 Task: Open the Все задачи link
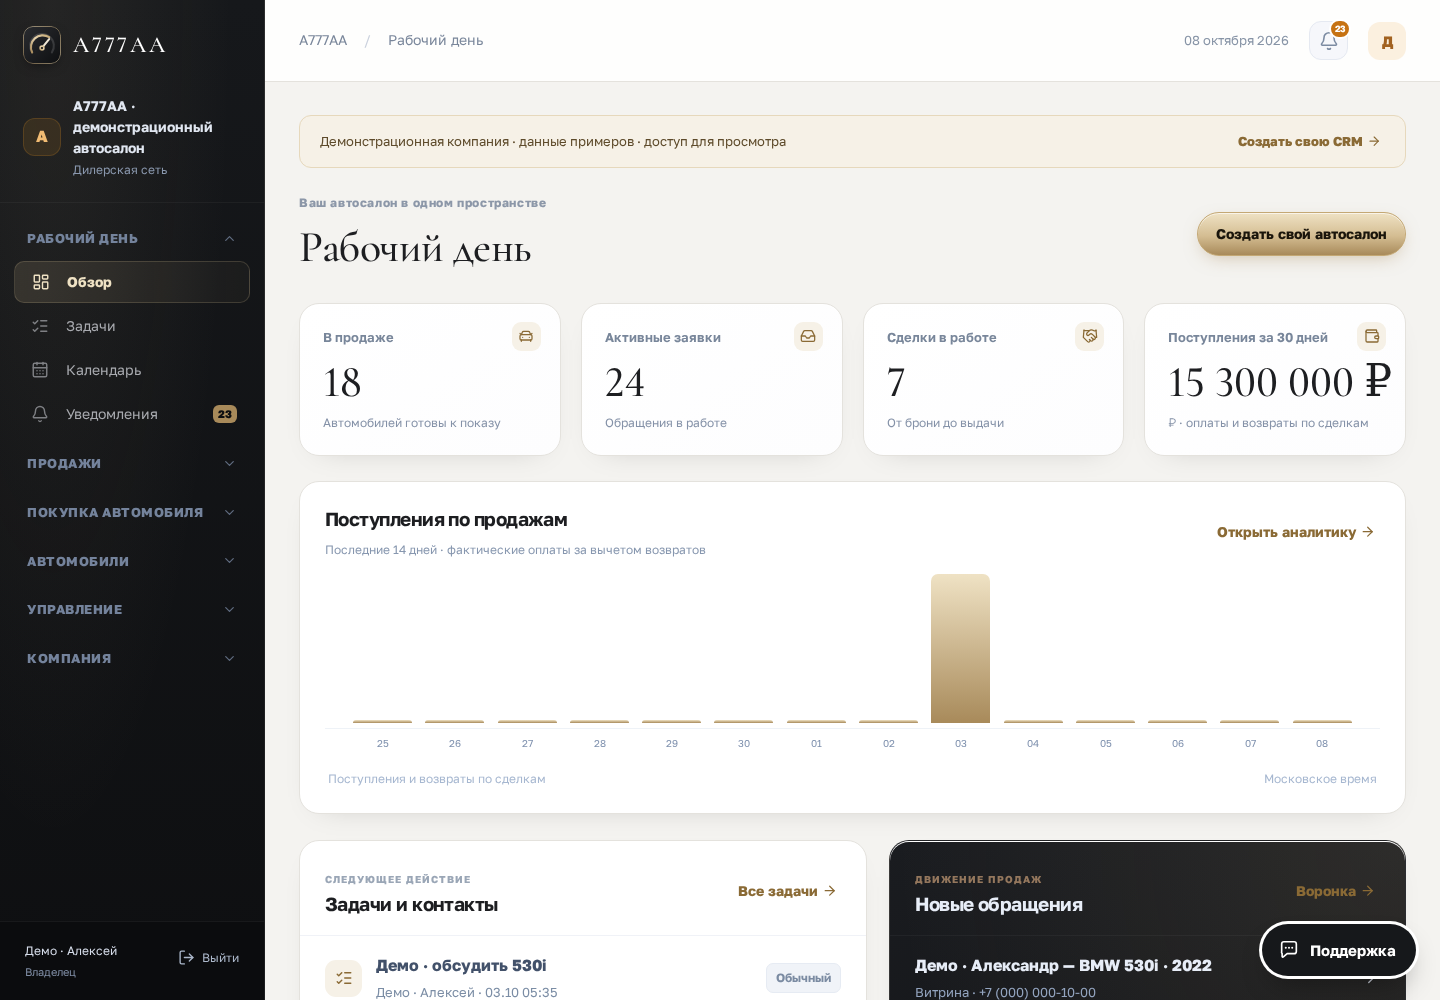point(787,891)
